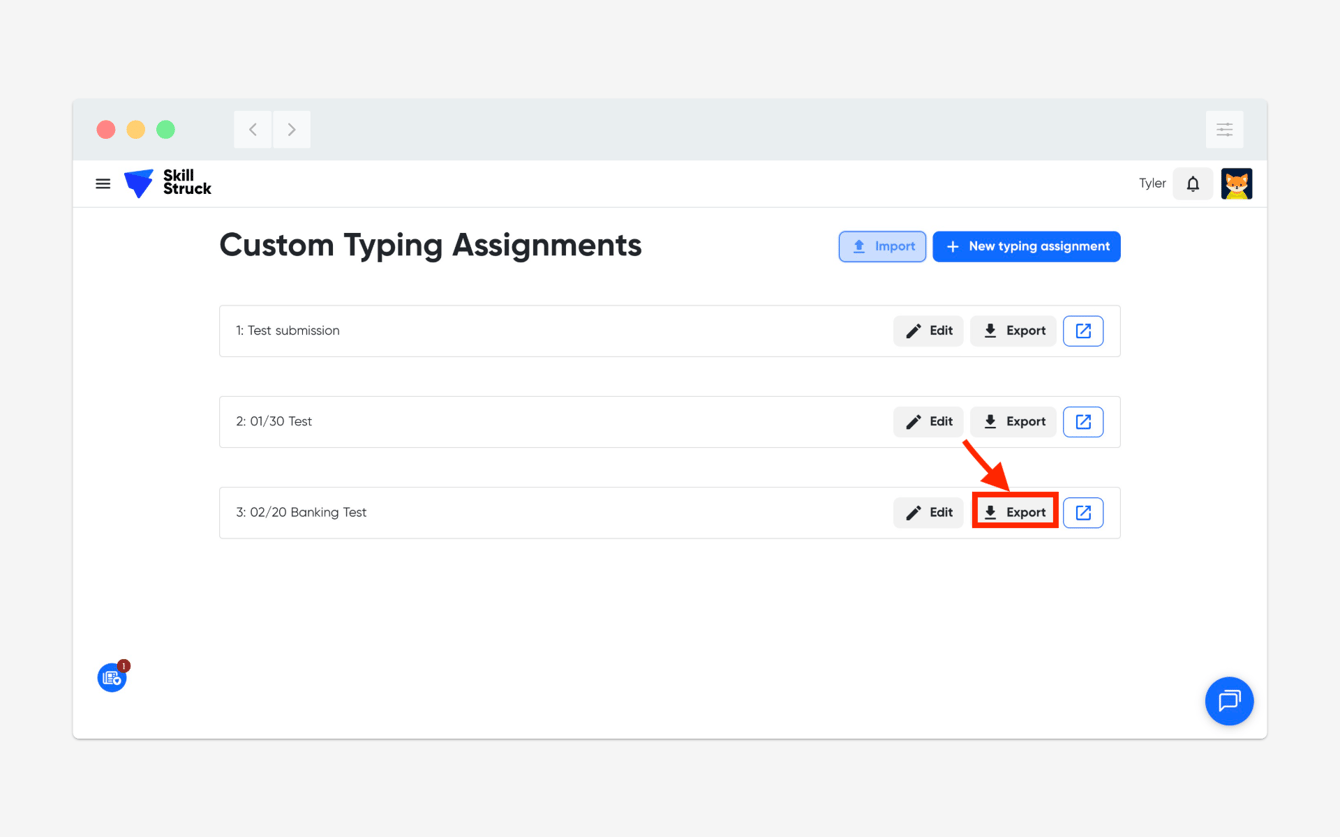The image size is (1340, 837).
Task: Edit the 01/30 Test assignment
Action: click(x=928, y=422)
